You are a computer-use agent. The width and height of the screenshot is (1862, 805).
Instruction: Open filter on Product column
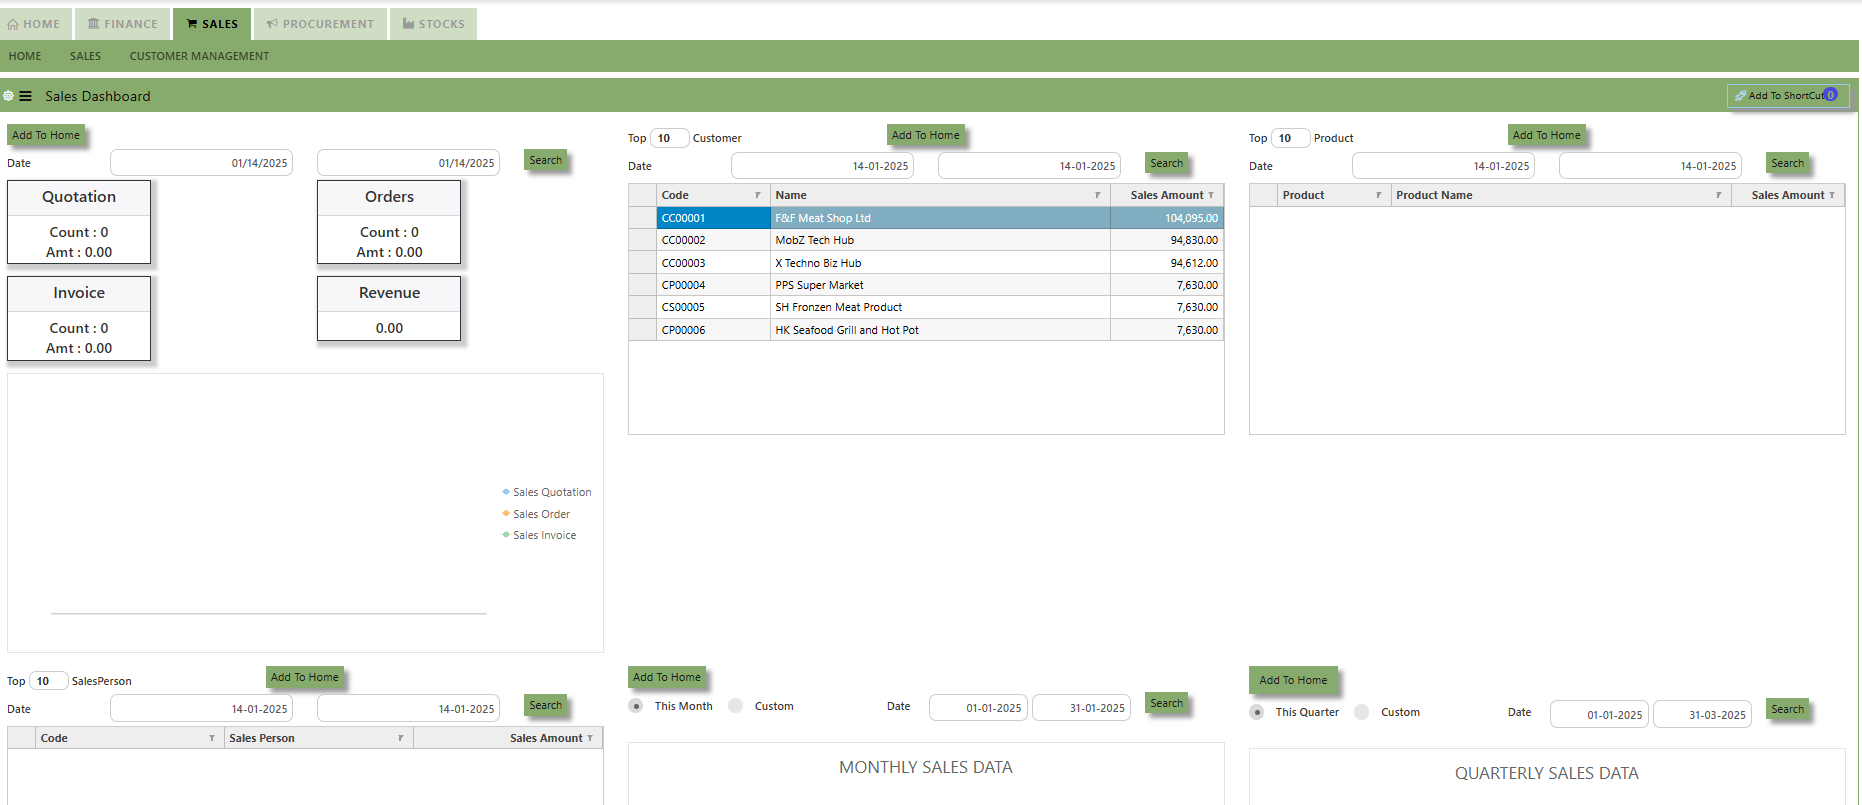click(1378, 195)
